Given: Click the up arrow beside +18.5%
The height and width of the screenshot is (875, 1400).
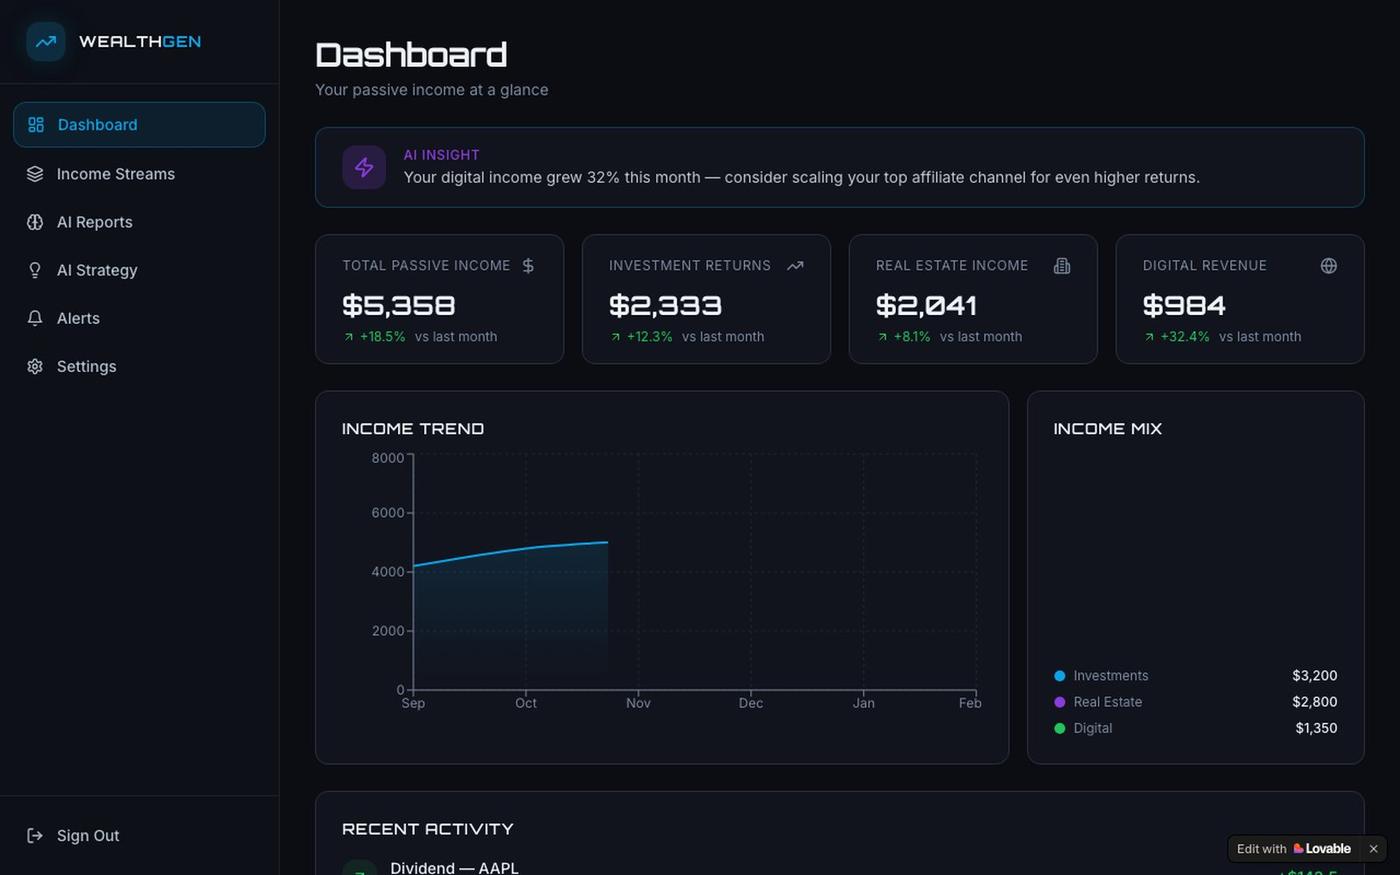Looking at the screenshot, I should 348,337.
